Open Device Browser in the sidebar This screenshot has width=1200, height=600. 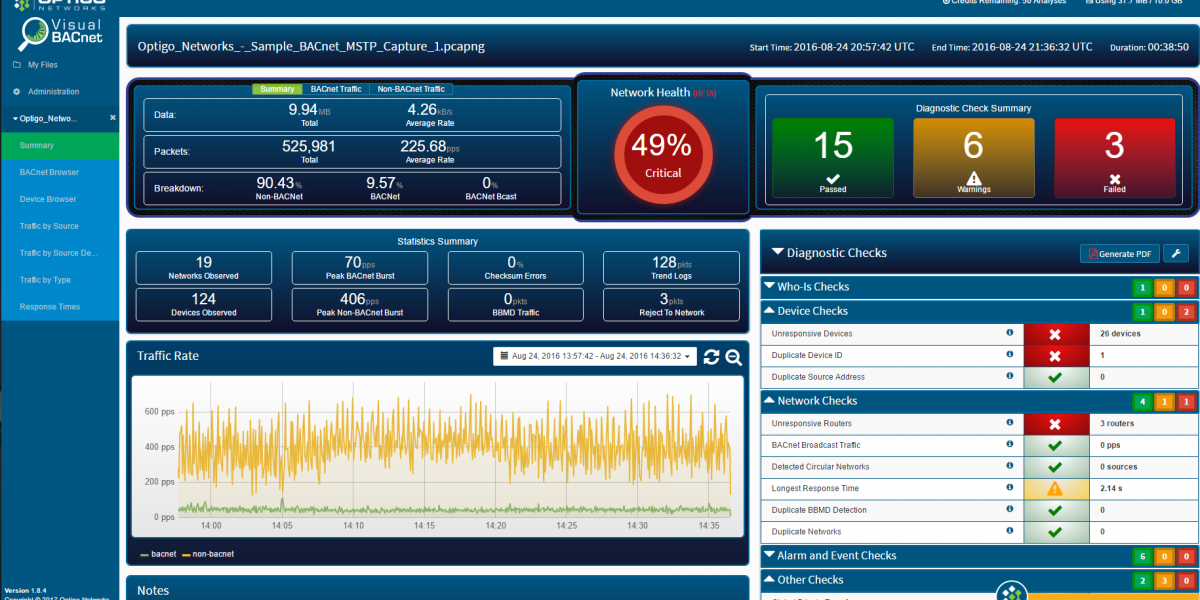pos(60,199)
